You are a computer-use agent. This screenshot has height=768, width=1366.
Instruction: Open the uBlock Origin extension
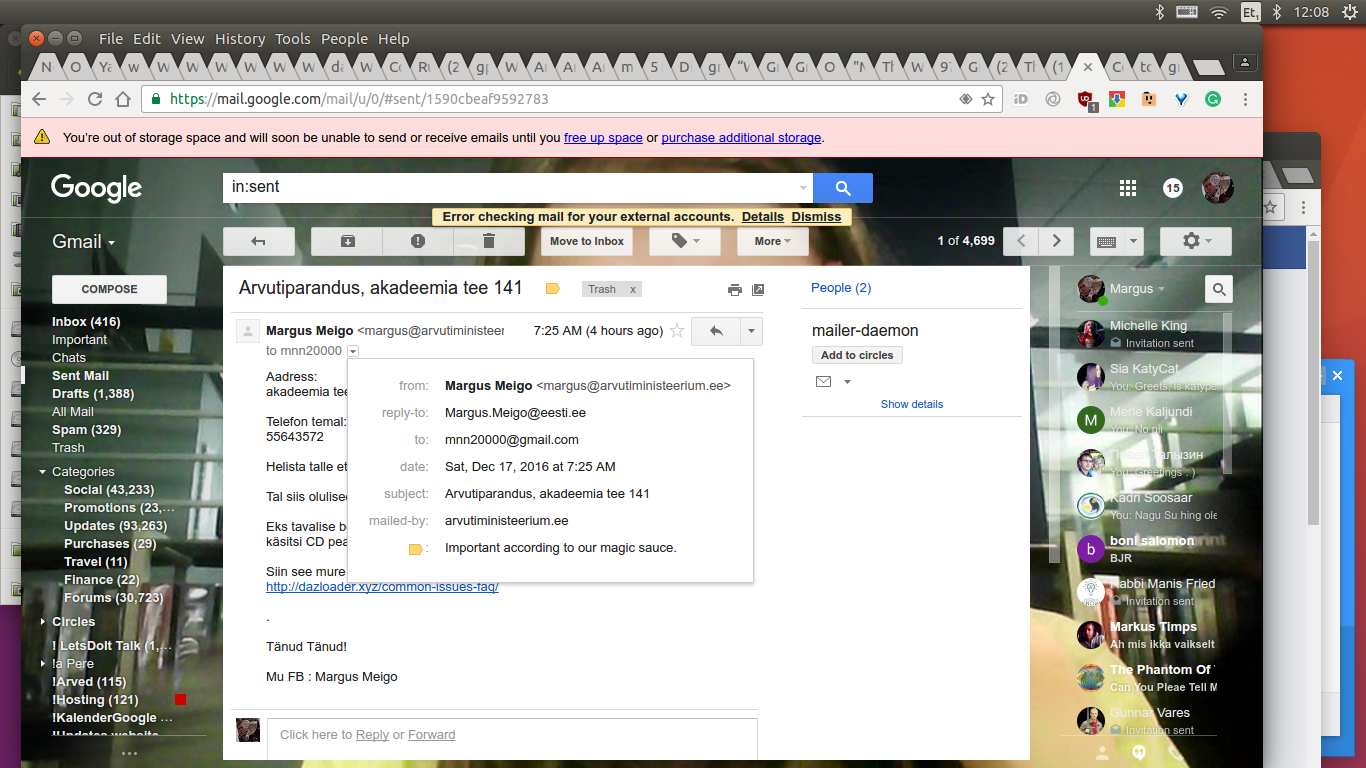pyautogui.click(x=1086, y=99)
